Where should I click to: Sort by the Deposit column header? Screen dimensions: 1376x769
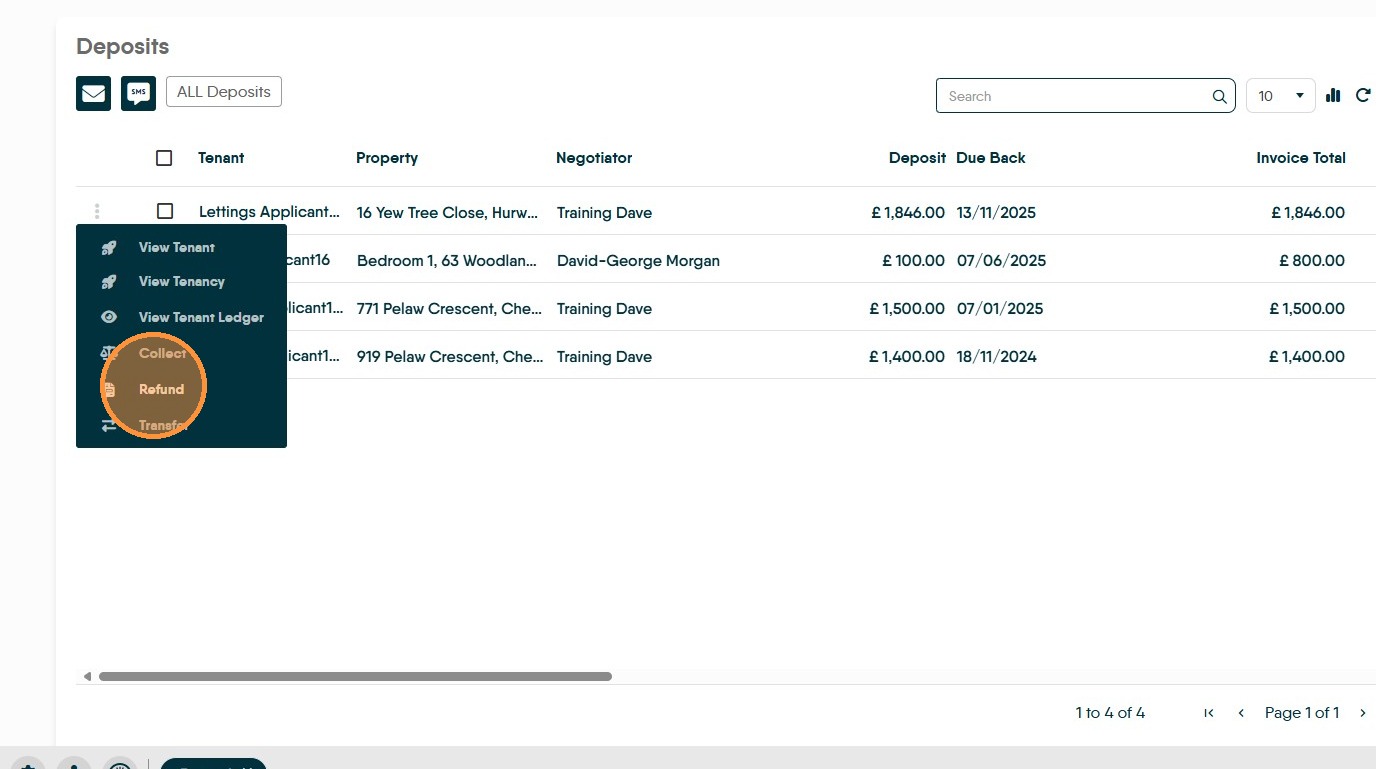click(x=917, y=158)
